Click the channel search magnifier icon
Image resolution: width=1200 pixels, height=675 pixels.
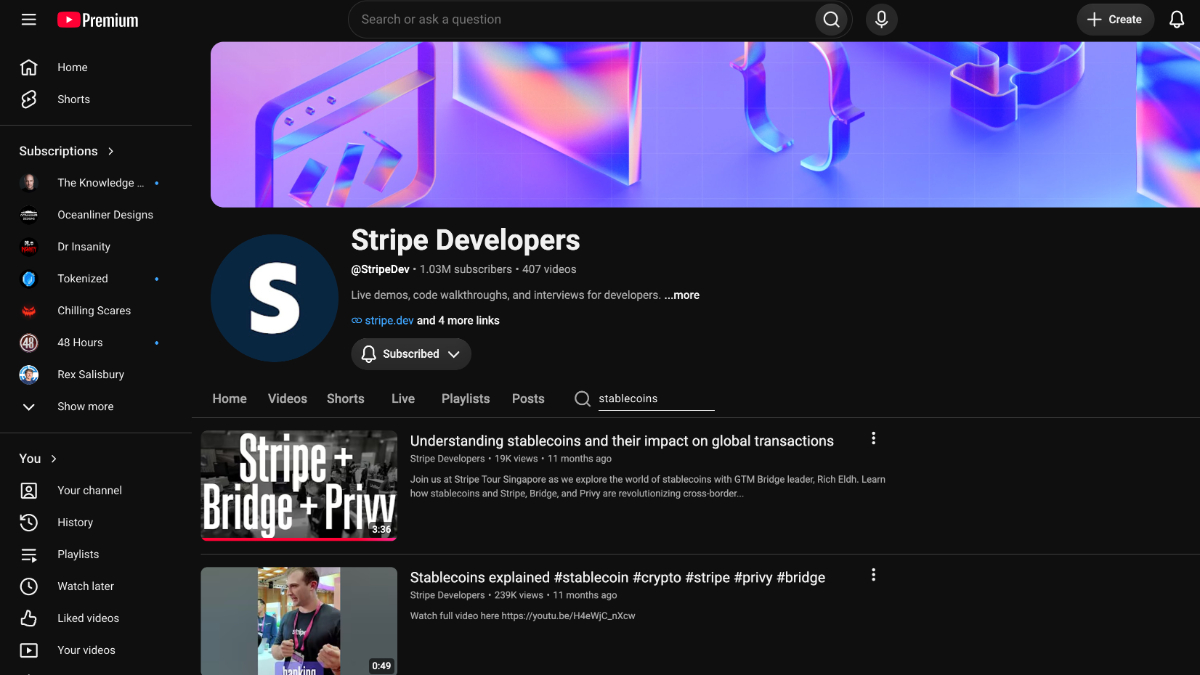[x=582, y=399]
